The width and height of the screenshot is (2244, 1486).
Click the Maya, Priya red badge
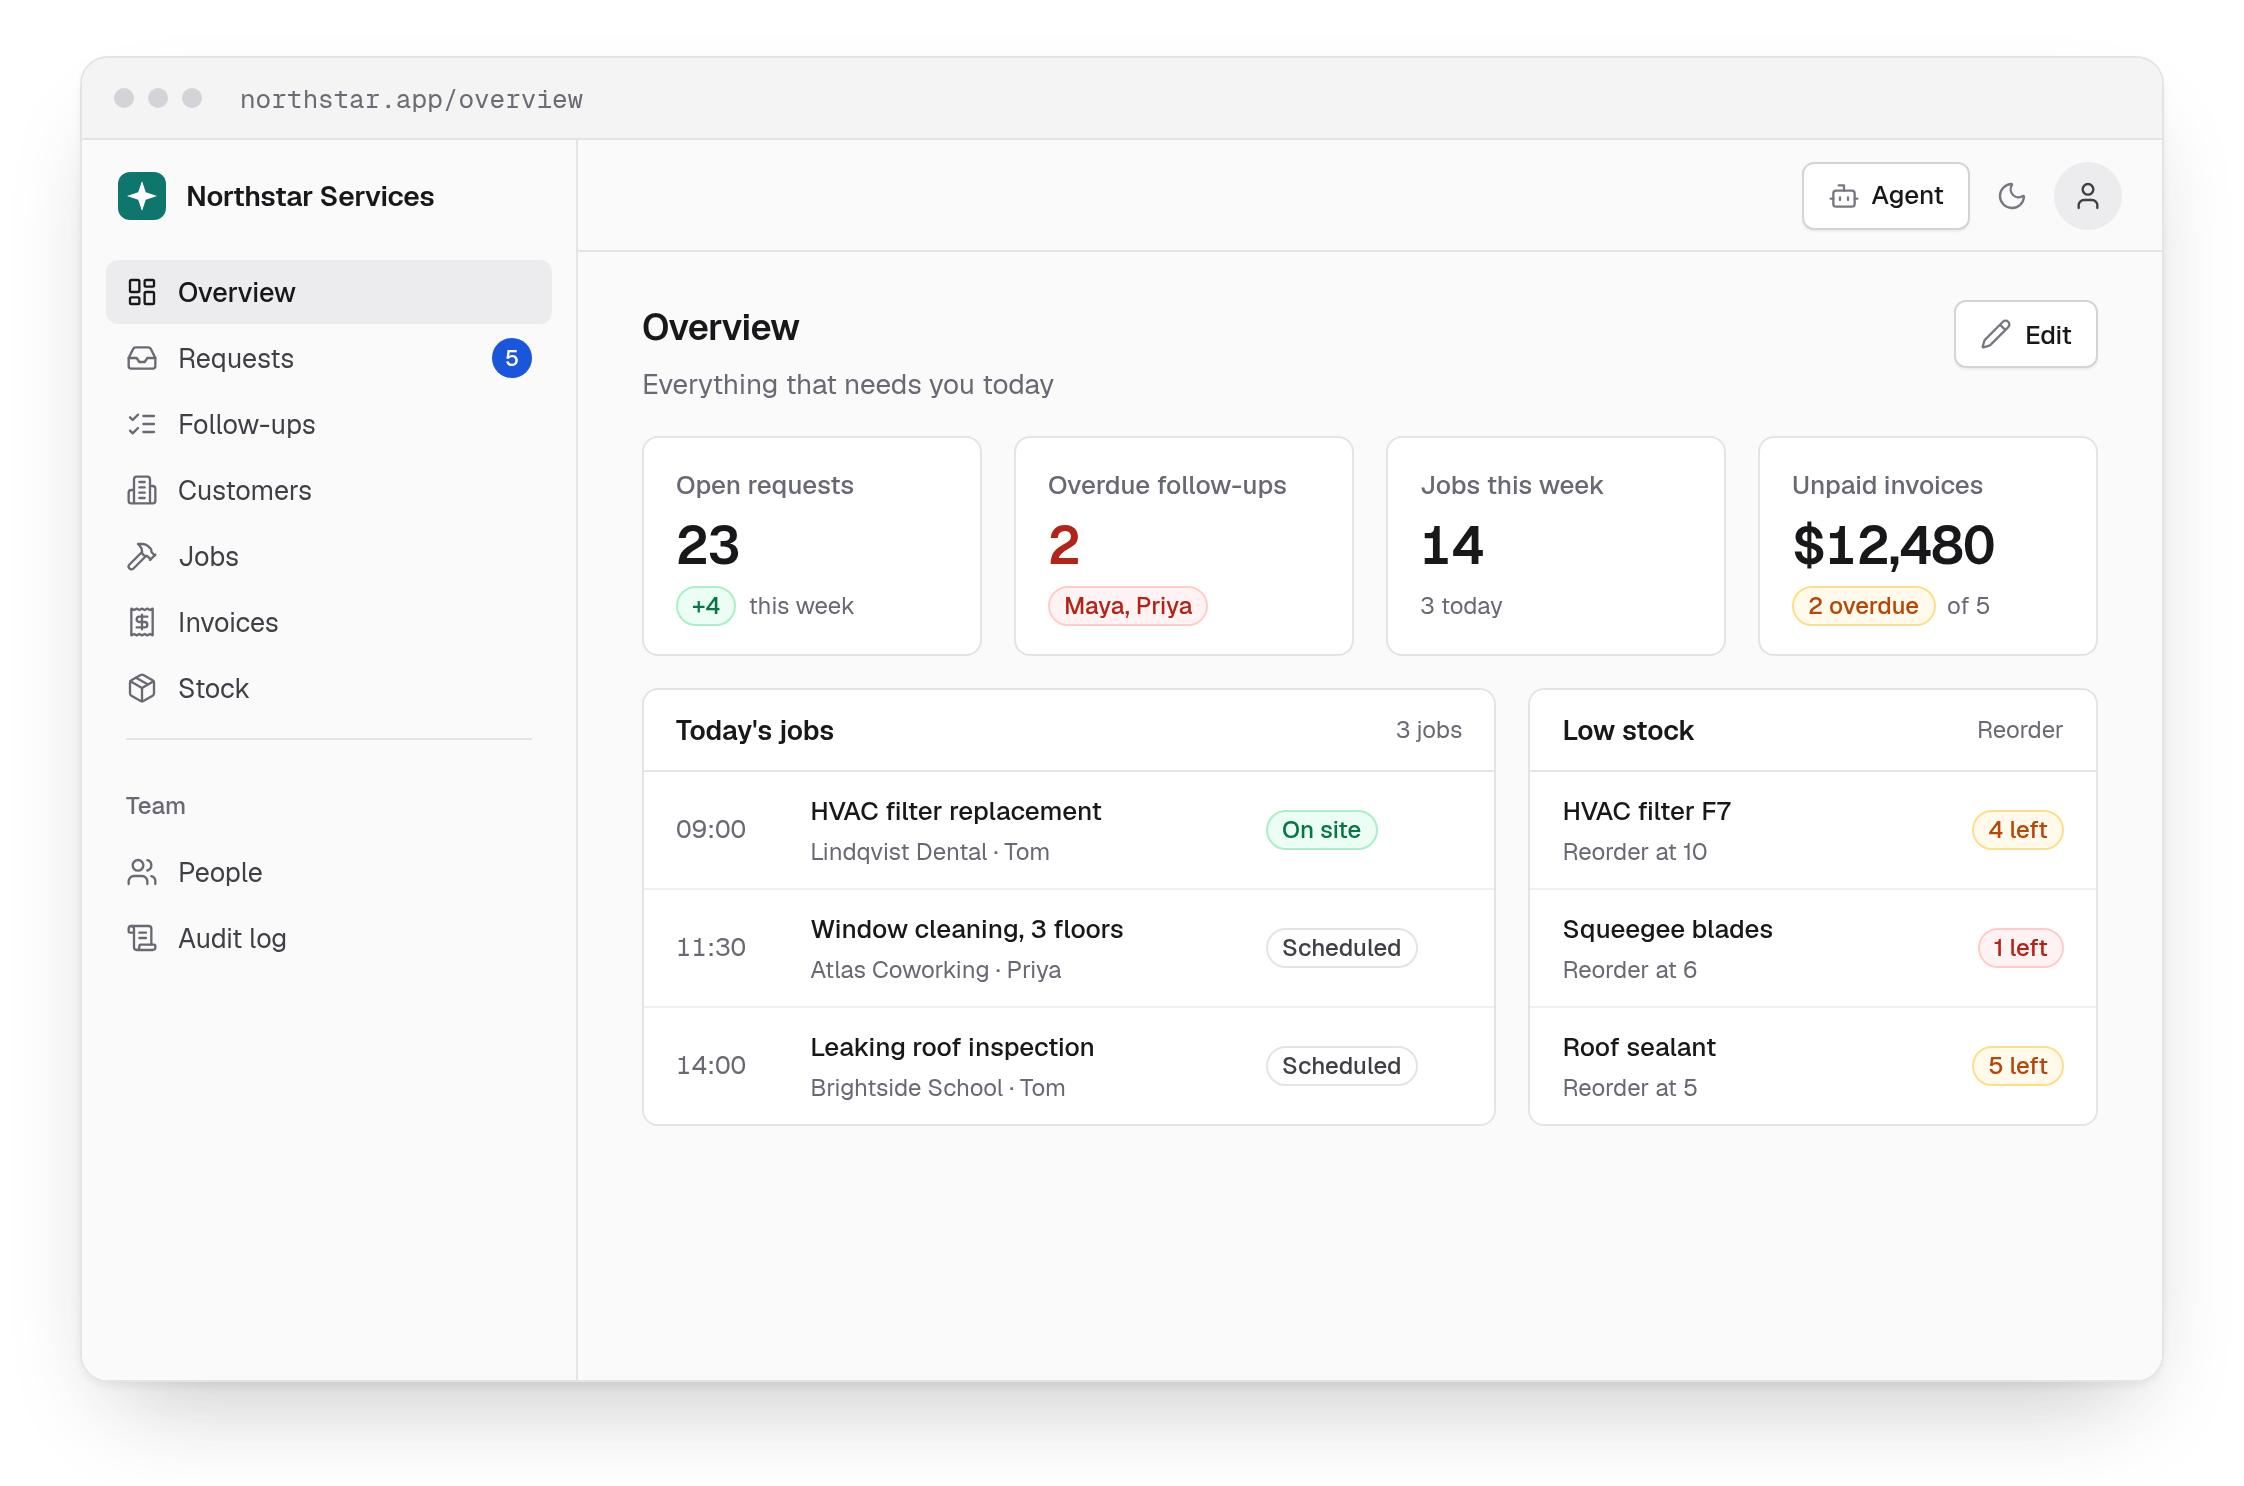(x=1127, y=606)
